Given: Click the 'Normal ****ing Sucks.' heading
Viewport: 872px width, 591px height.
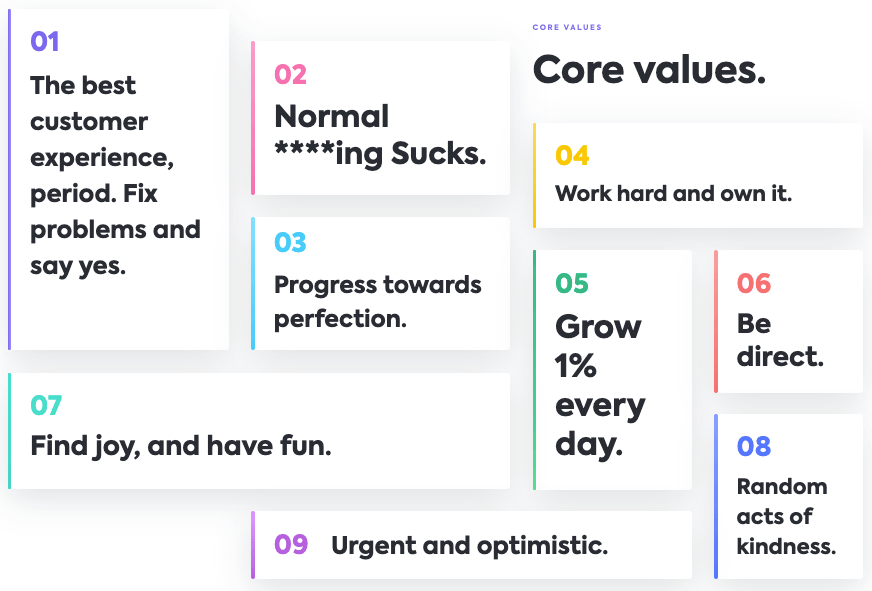Looking at the screenshot, I should point(380,135).
